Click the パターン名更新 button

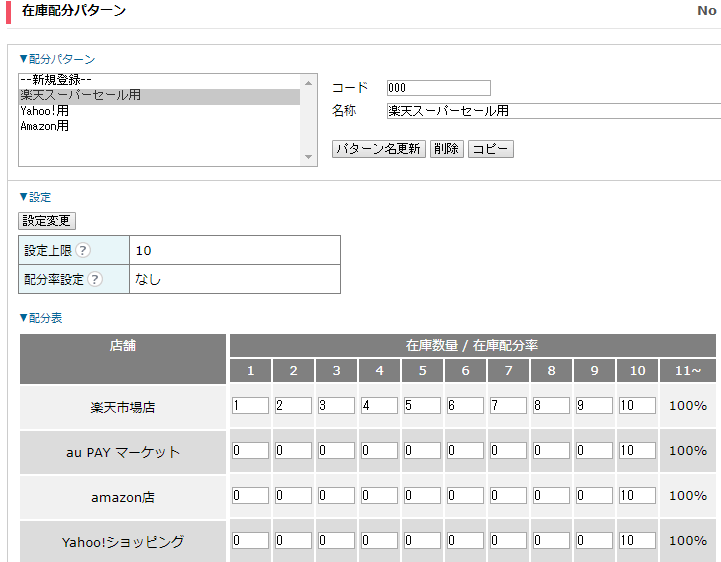pos(378,149)
